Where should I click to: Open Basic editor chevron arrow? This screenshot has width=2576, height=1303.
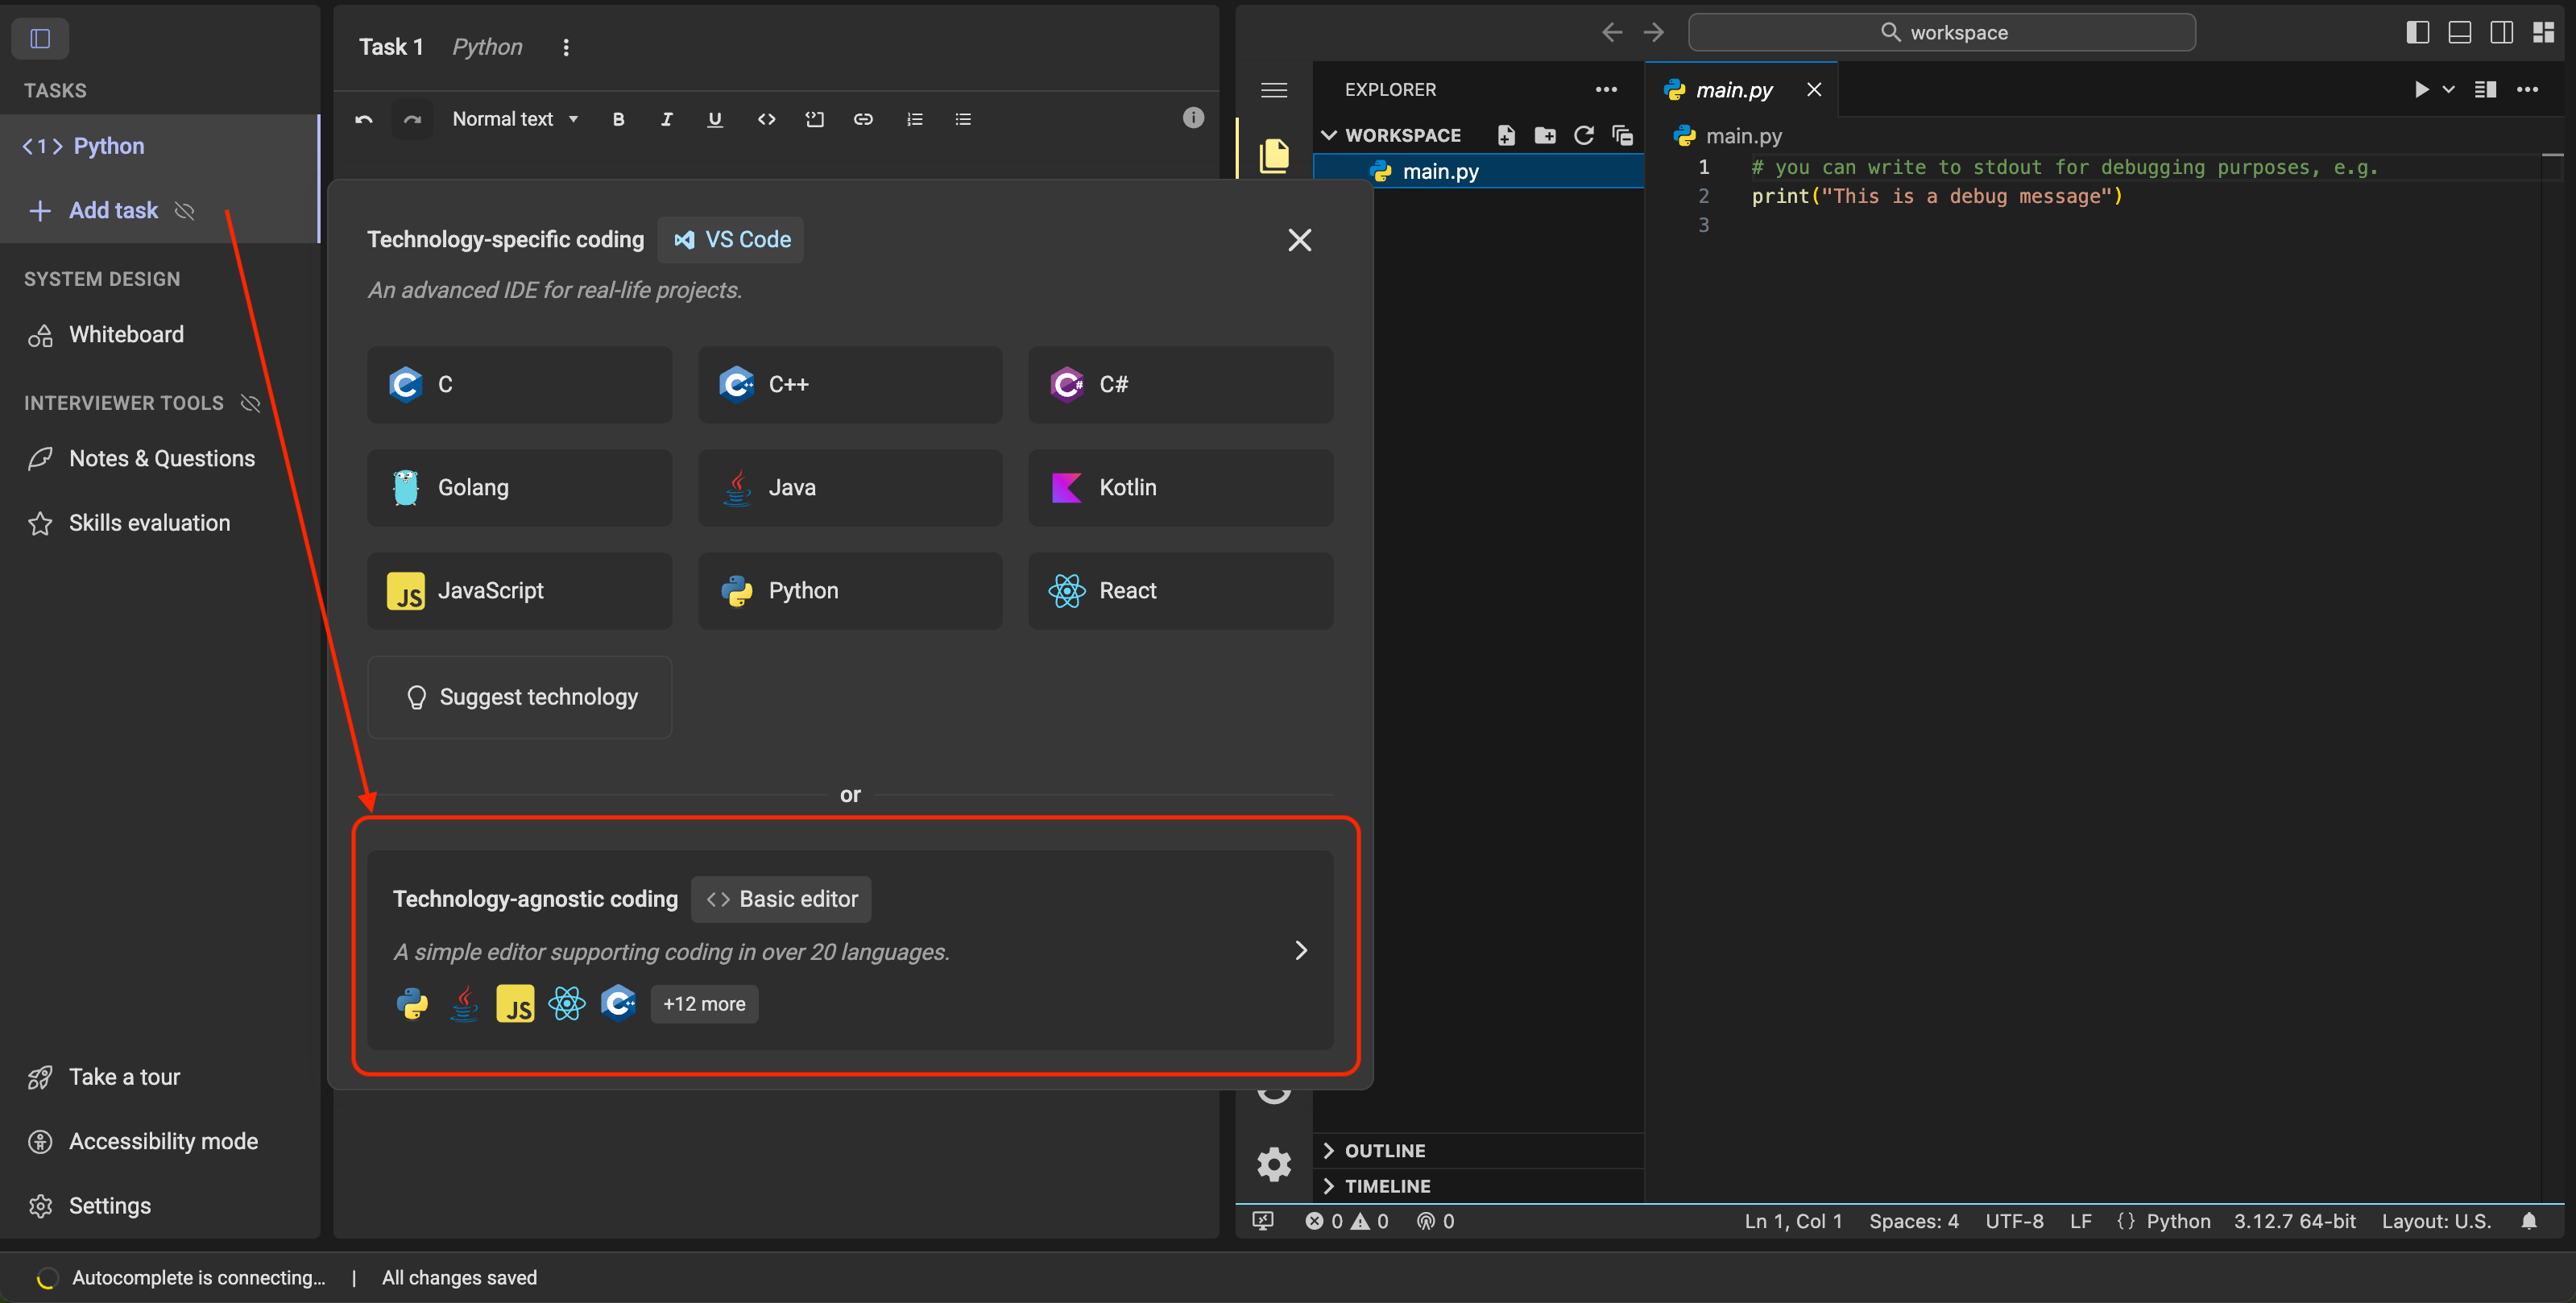[1301, 950]
